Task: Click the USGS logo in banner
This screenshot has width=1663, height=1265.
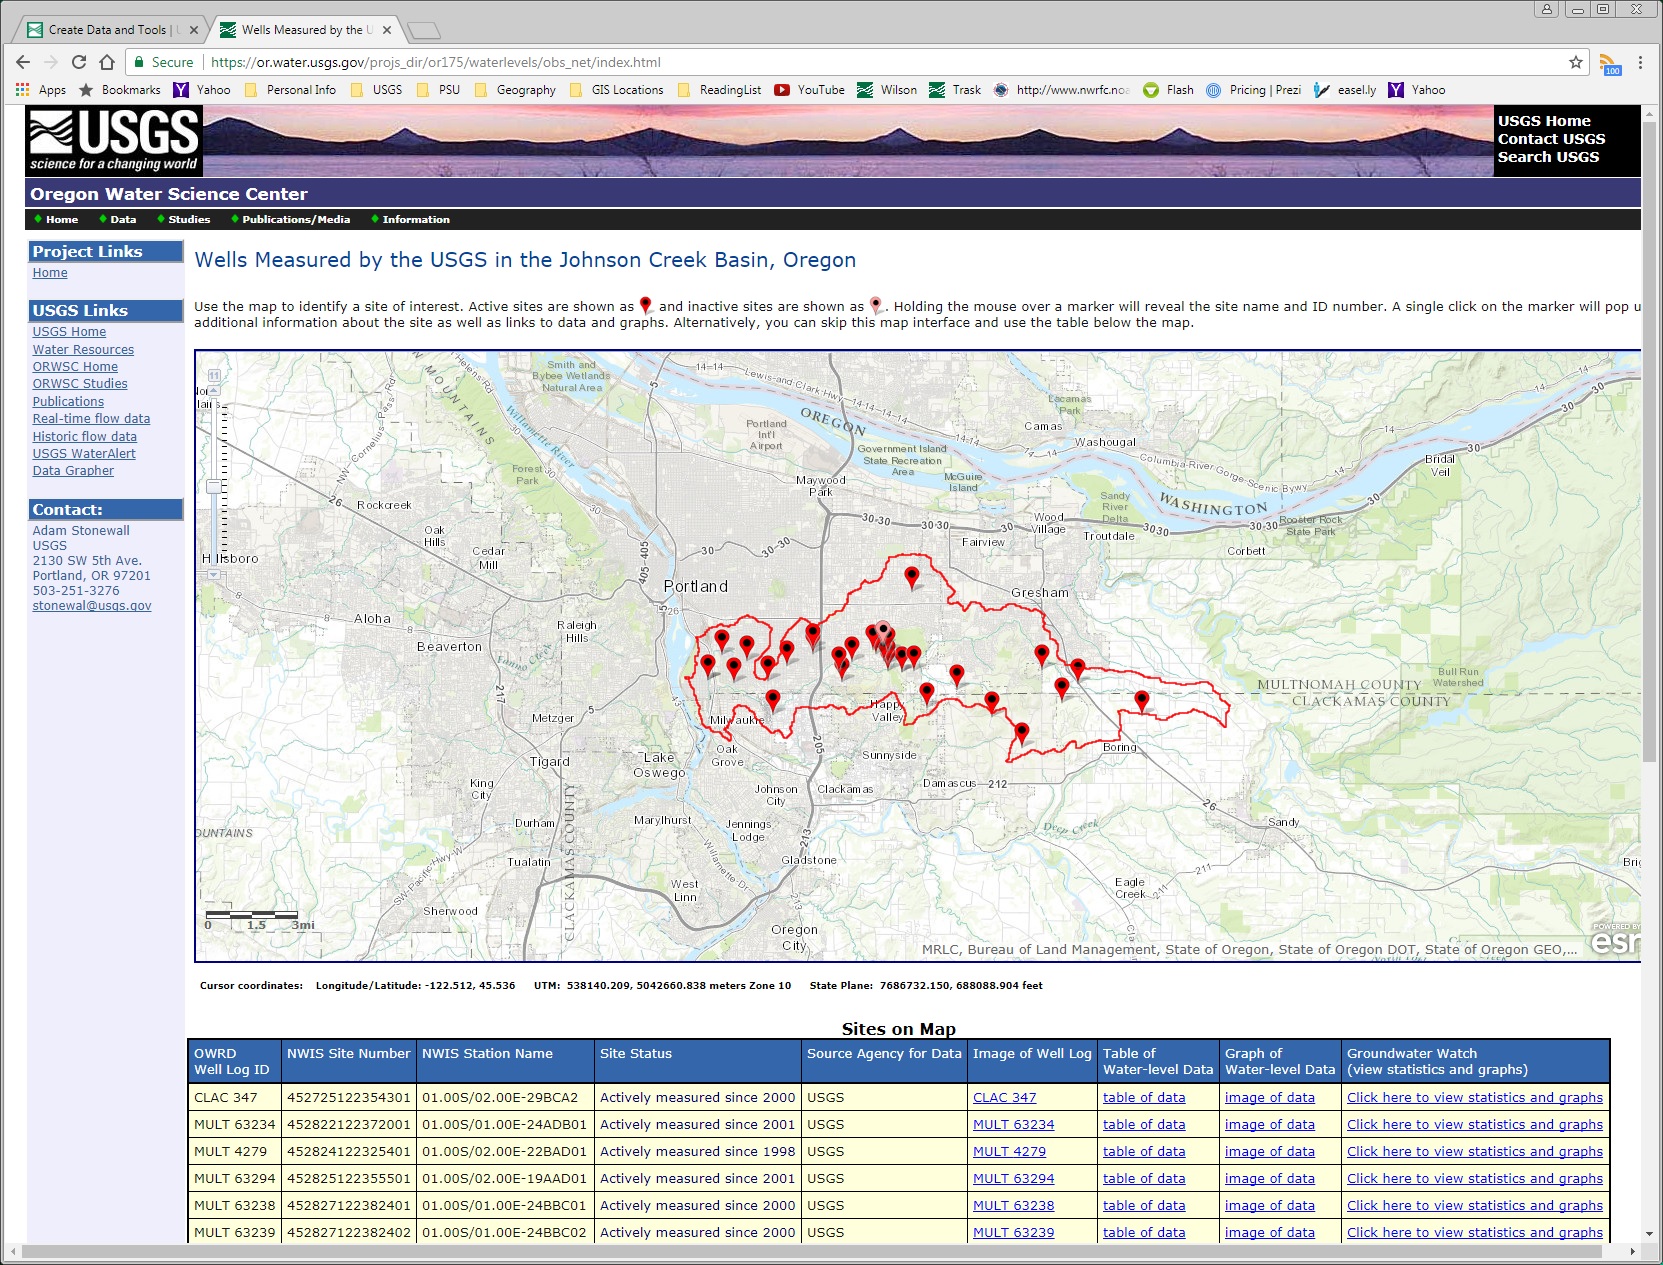Action: (x=114, y=141)
